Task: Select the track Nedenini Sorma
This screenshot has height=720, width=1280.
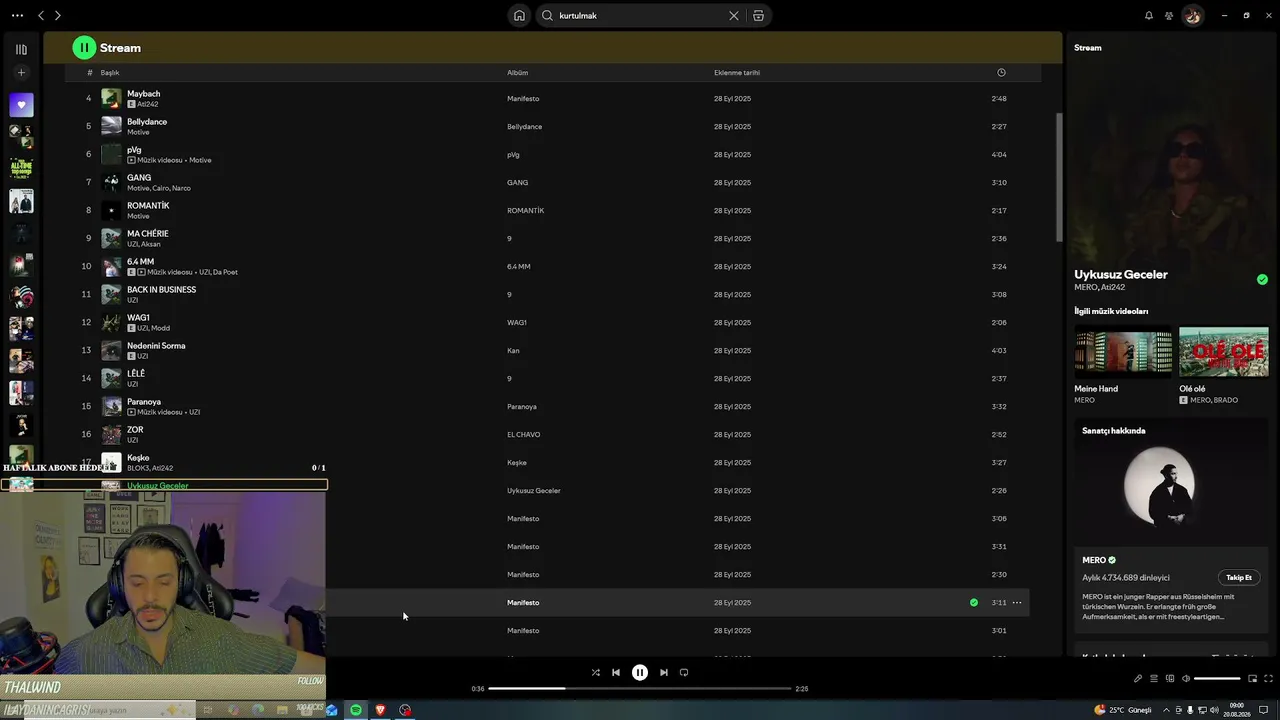Action: pyautogui.click(x=156, y=346)
